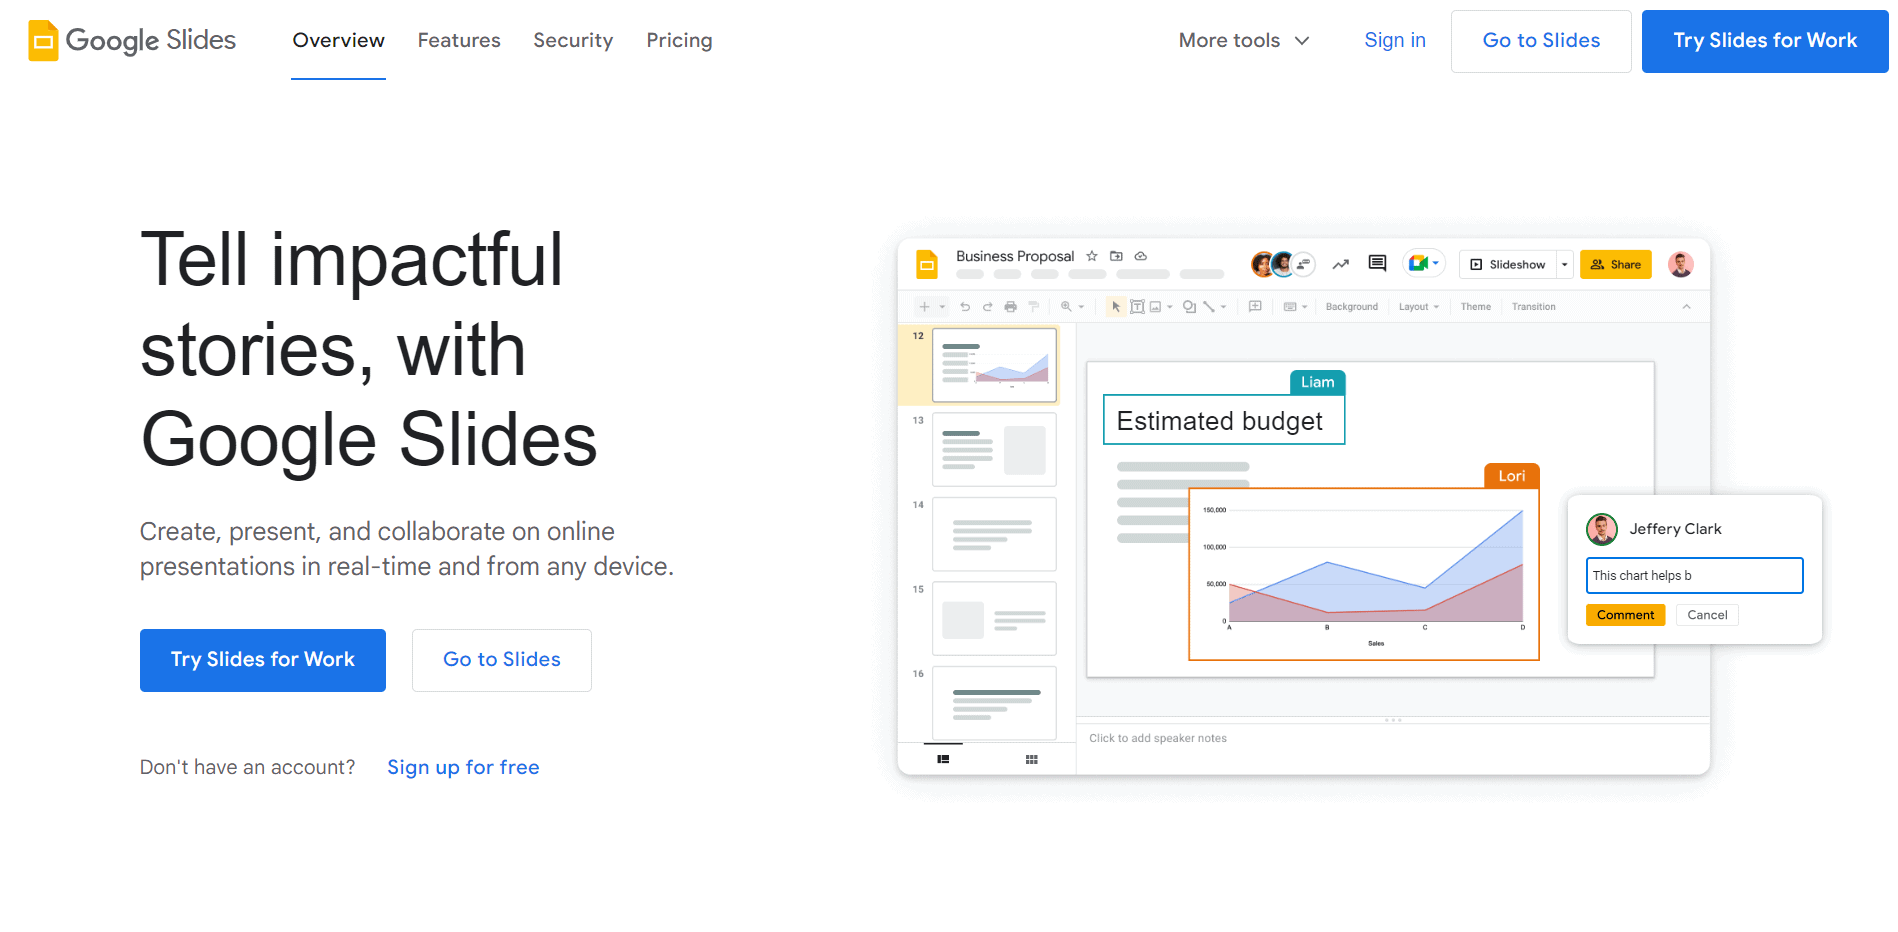
Task: Click Transition in the mockup toolbar
Action: tap(1533, 307)
